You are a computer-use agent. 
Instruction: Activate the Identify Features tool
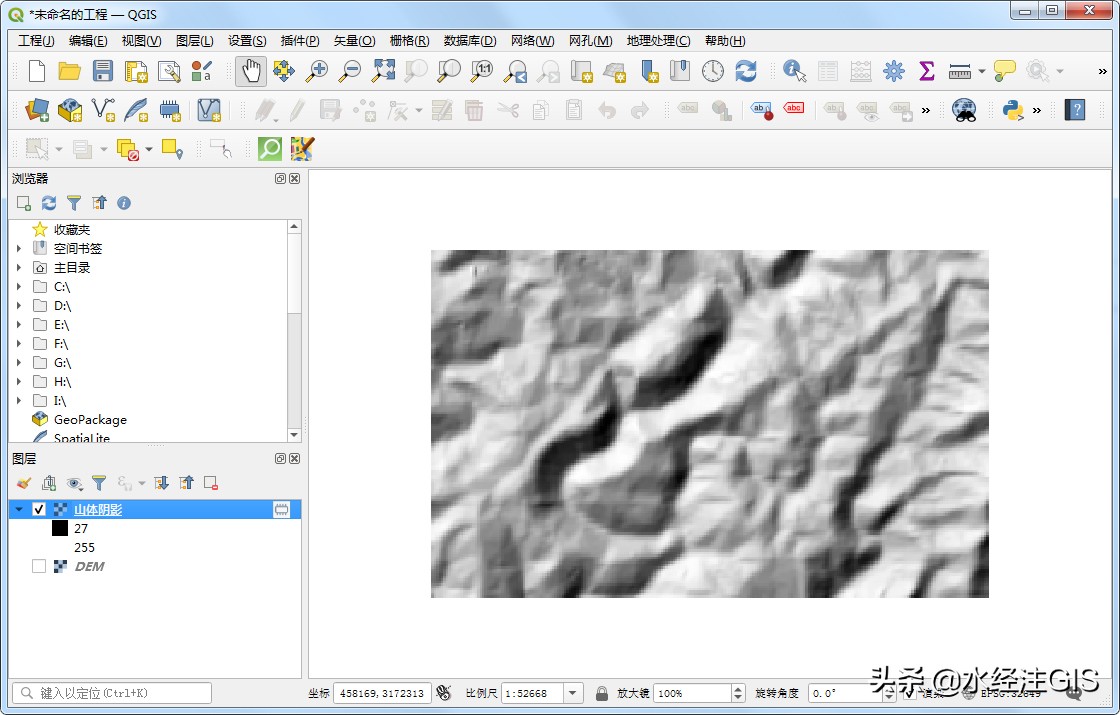coord(794,71)
